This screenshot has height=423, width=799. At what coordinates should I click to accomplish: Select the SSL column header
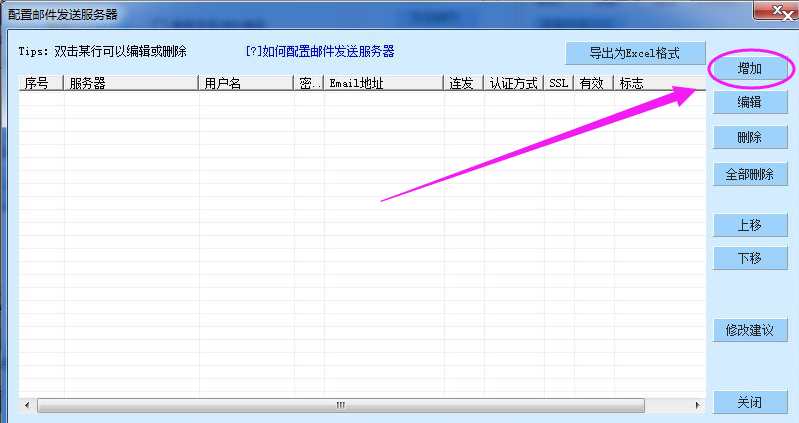coord(559,83)
